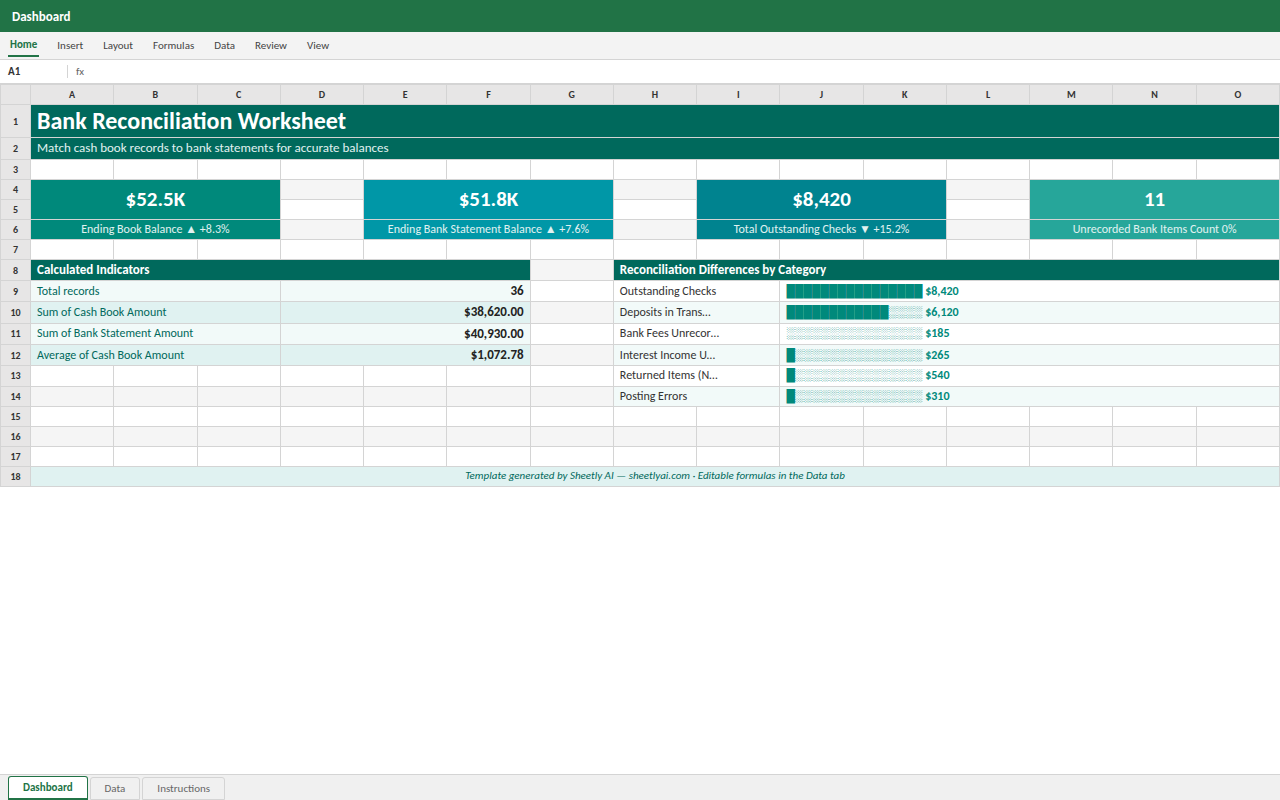Click the Average of Cash Book Amount label
Viewport: 1280px width, 800px height.
(155, 355)
